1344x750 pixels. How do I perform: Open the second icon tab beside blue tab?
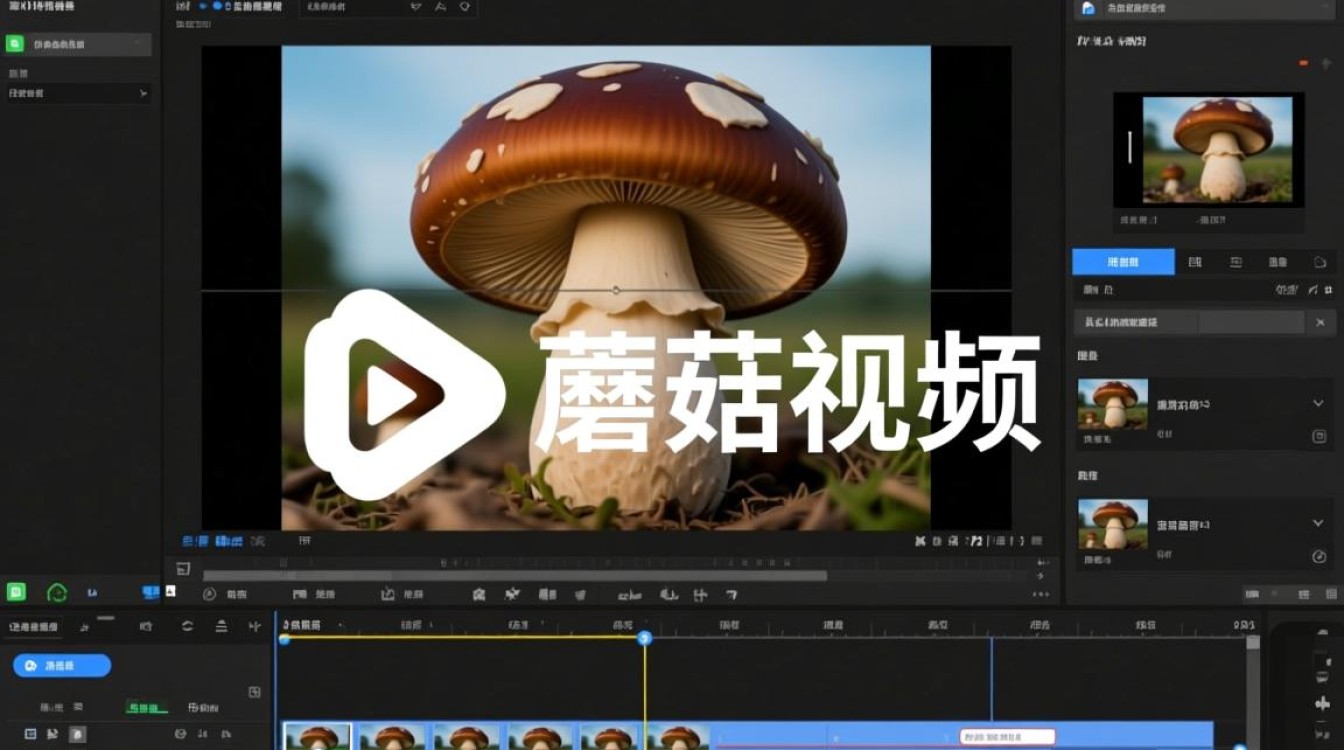click(1236, 262)
